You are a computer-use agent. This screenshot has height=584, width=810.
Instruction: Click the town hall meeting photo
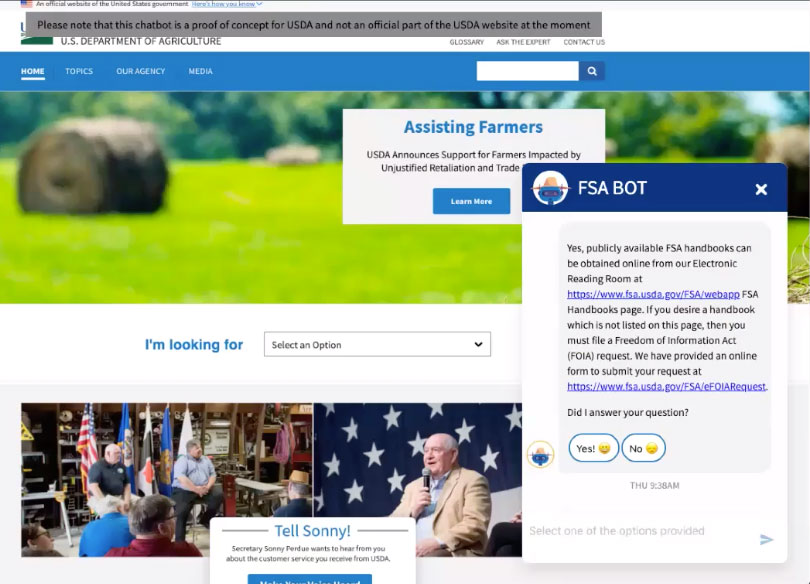(x=167, y=480)
